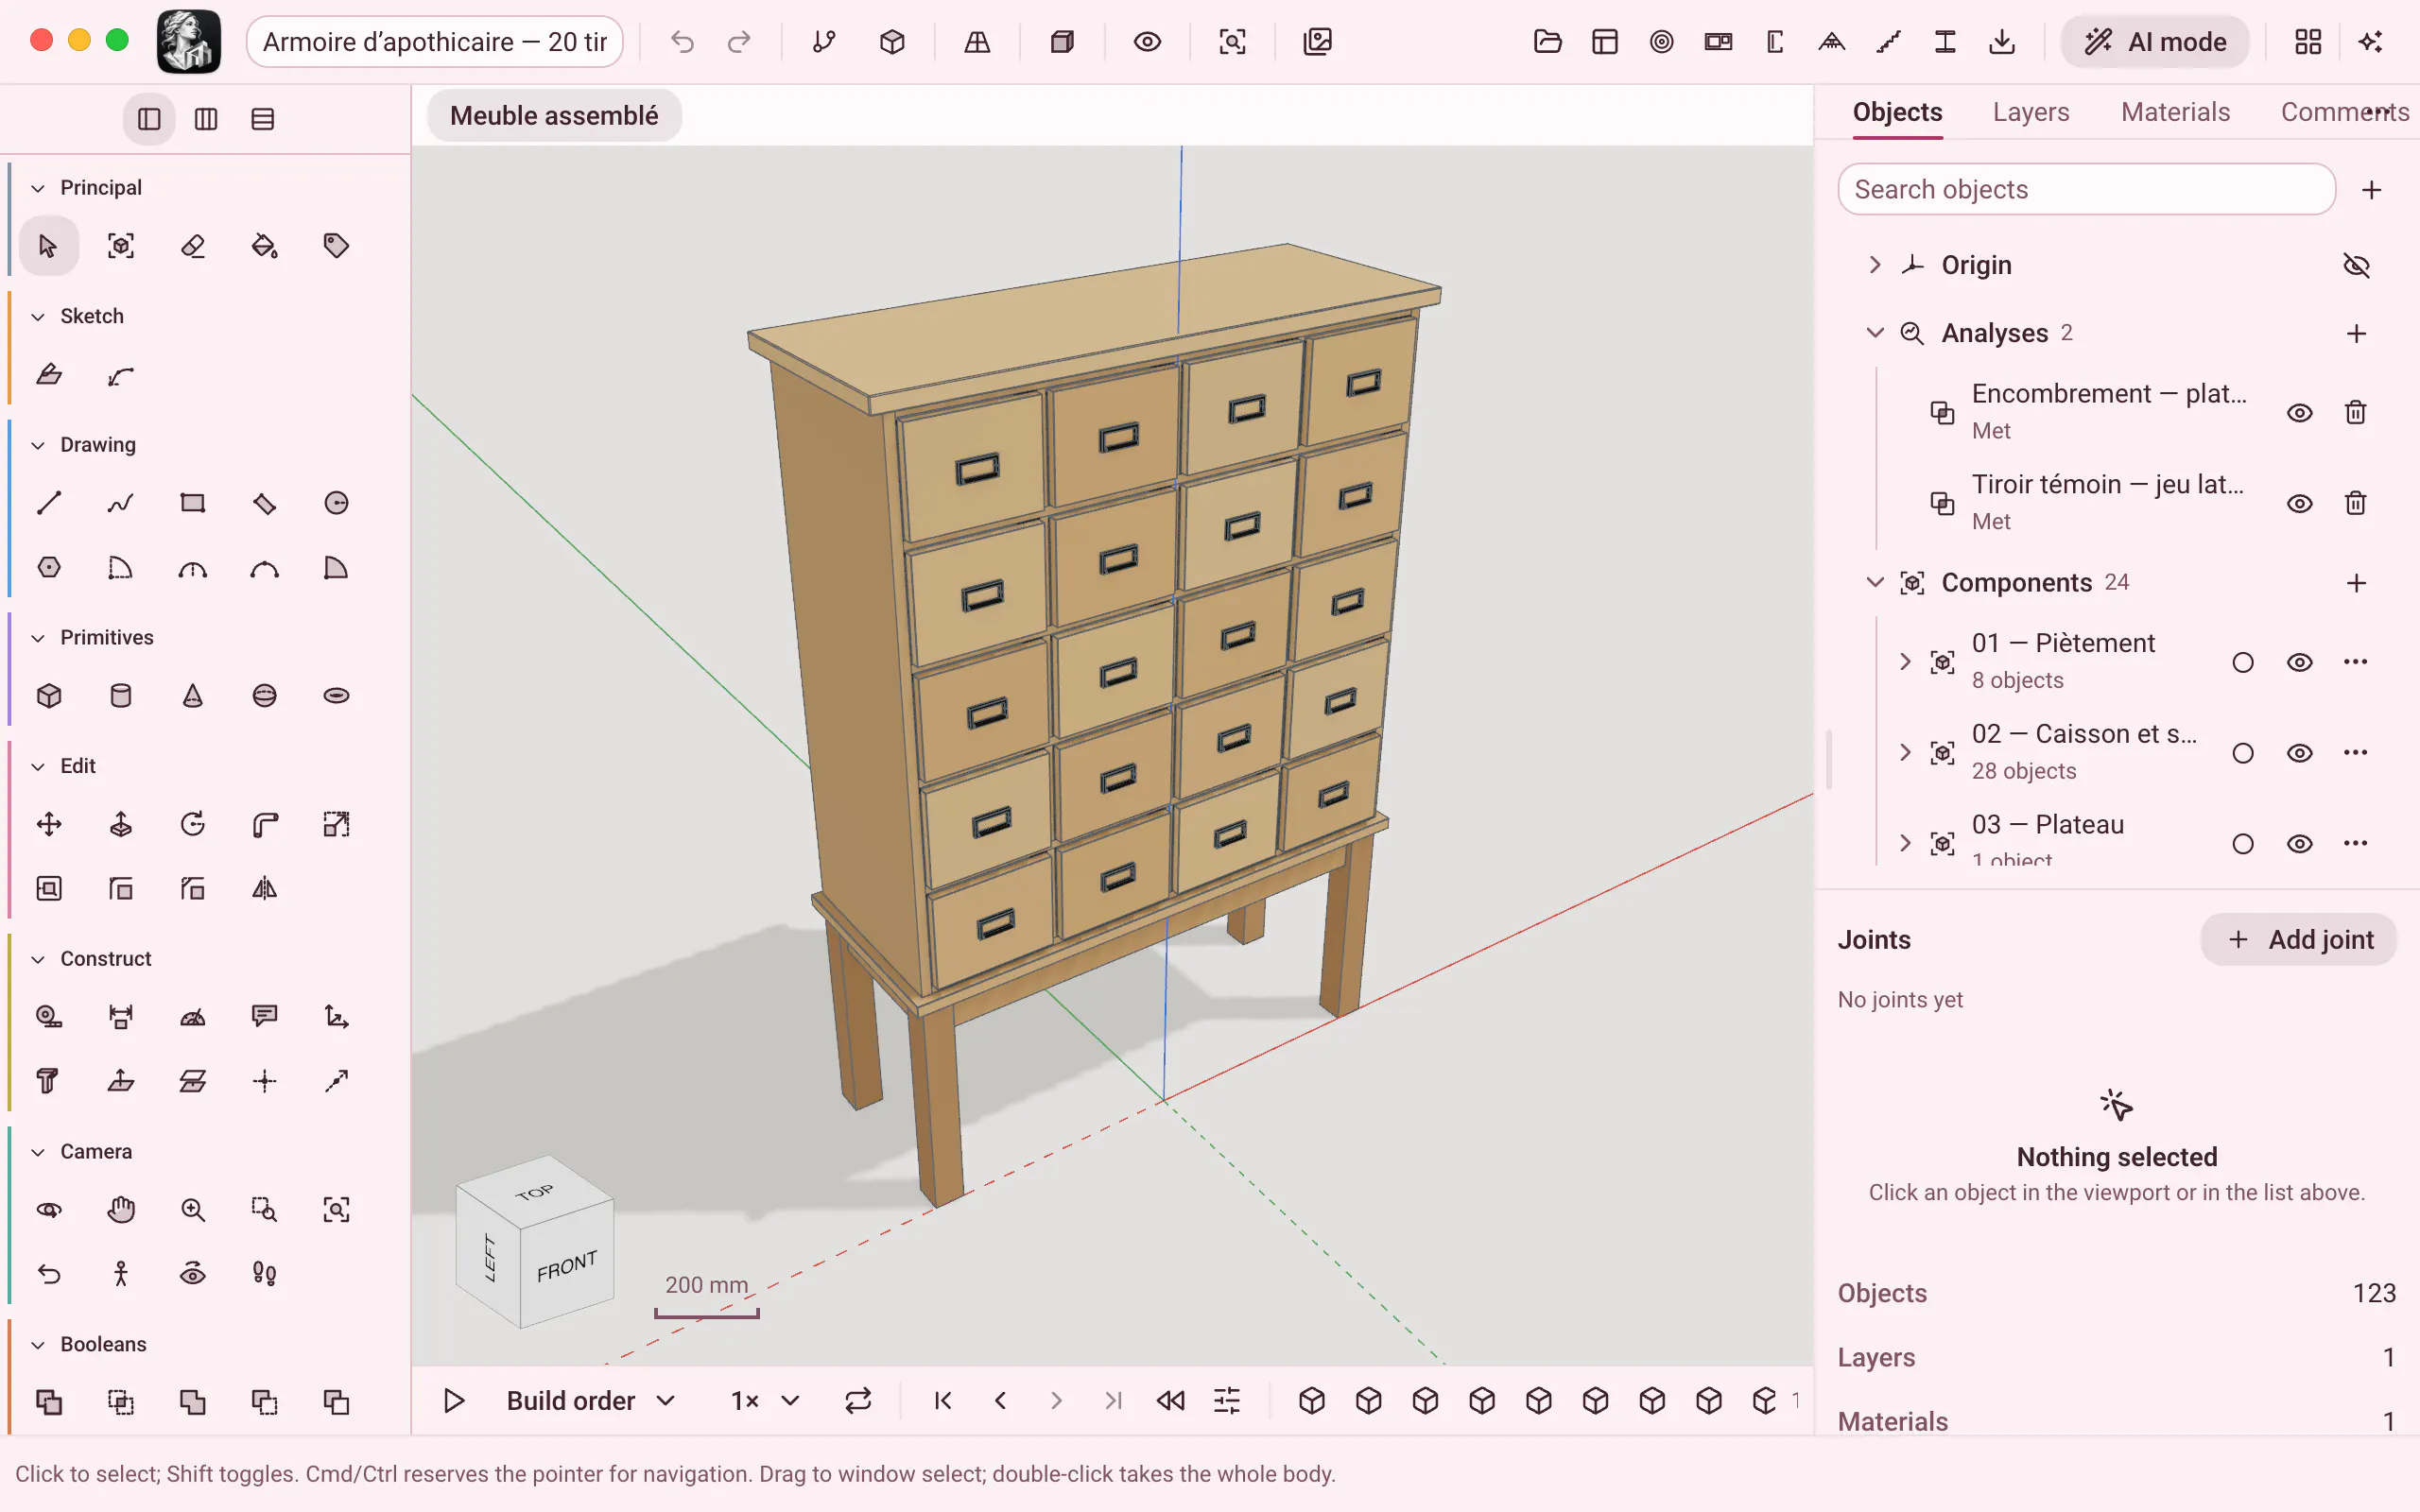Hide the 02 — Caisson component
2420x1512 pixels.
pos(2299,753)
